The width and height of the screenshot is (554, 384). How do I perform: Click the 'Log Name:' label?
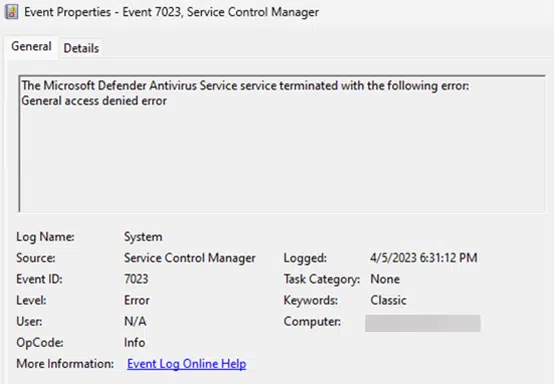[45, 237]
